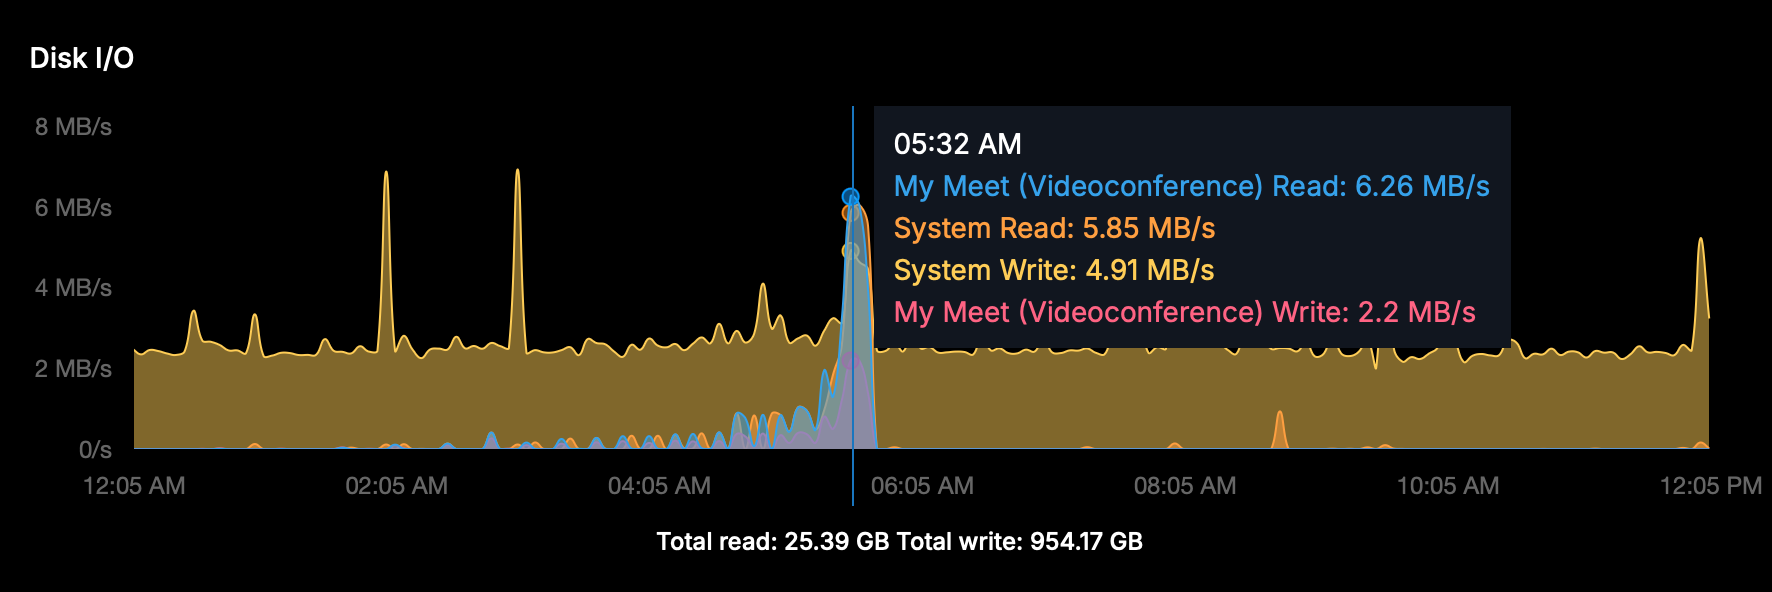Click the 8 MB/s y-axis label
The width and height of the screenshot is (1772, 592).
73,127
